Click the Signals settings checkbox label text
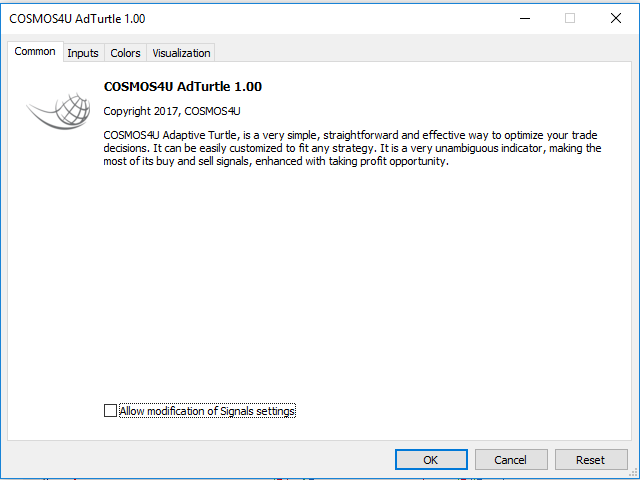 207,411
